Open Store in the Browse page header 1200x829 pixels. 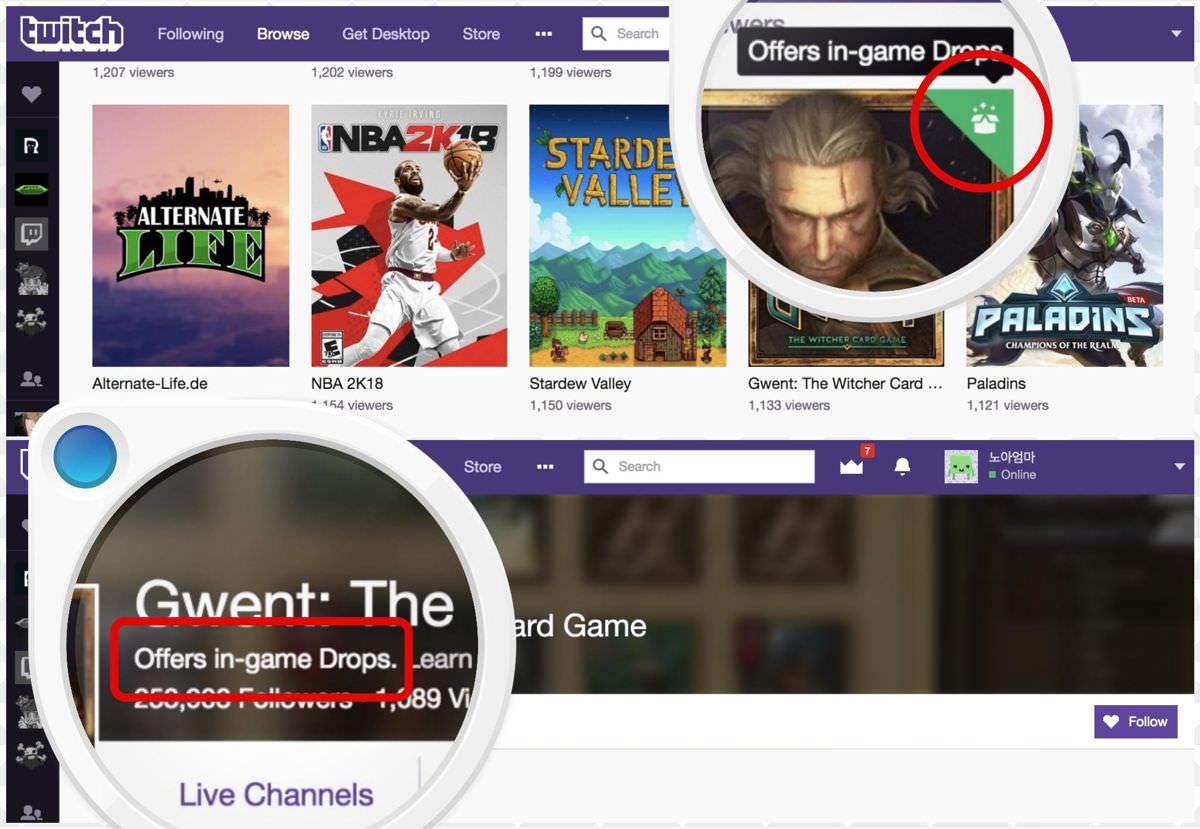click(x=481, y=34)
